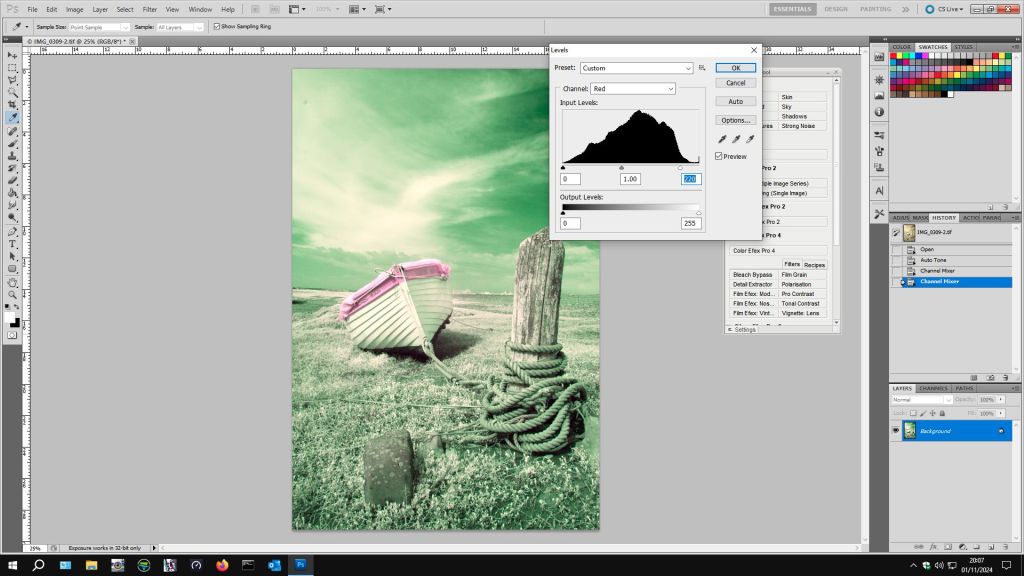Select the Zoom tool in the toolbox

[x=12, y=294]
